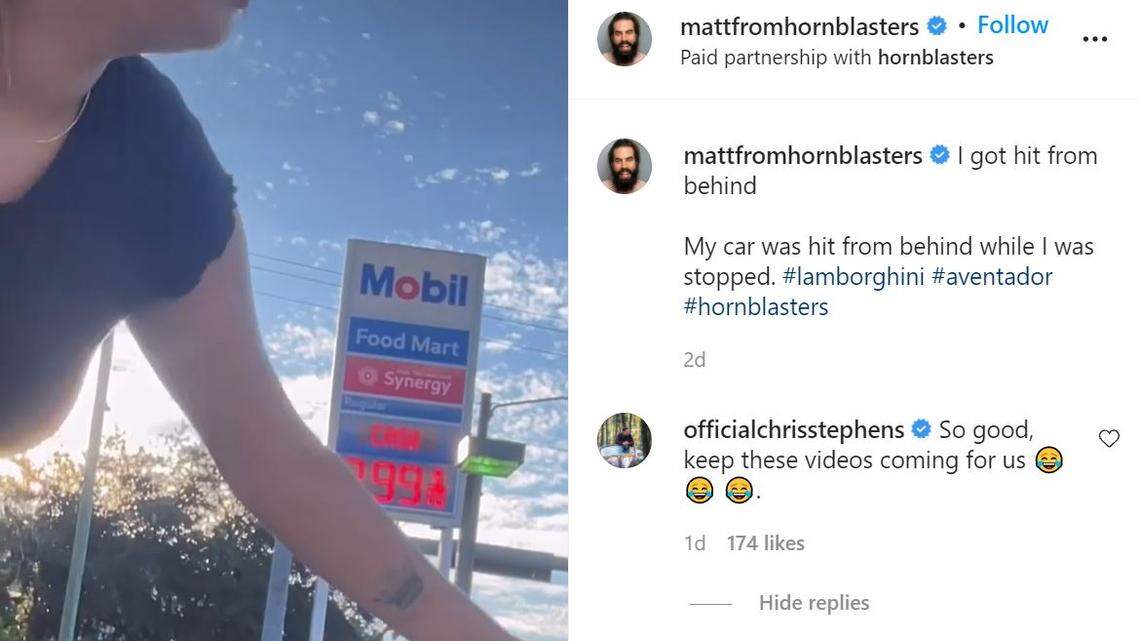Click the 2d post timestamp
The image size is (1140, 641).
pyautogui.click(x=694, y=360)
